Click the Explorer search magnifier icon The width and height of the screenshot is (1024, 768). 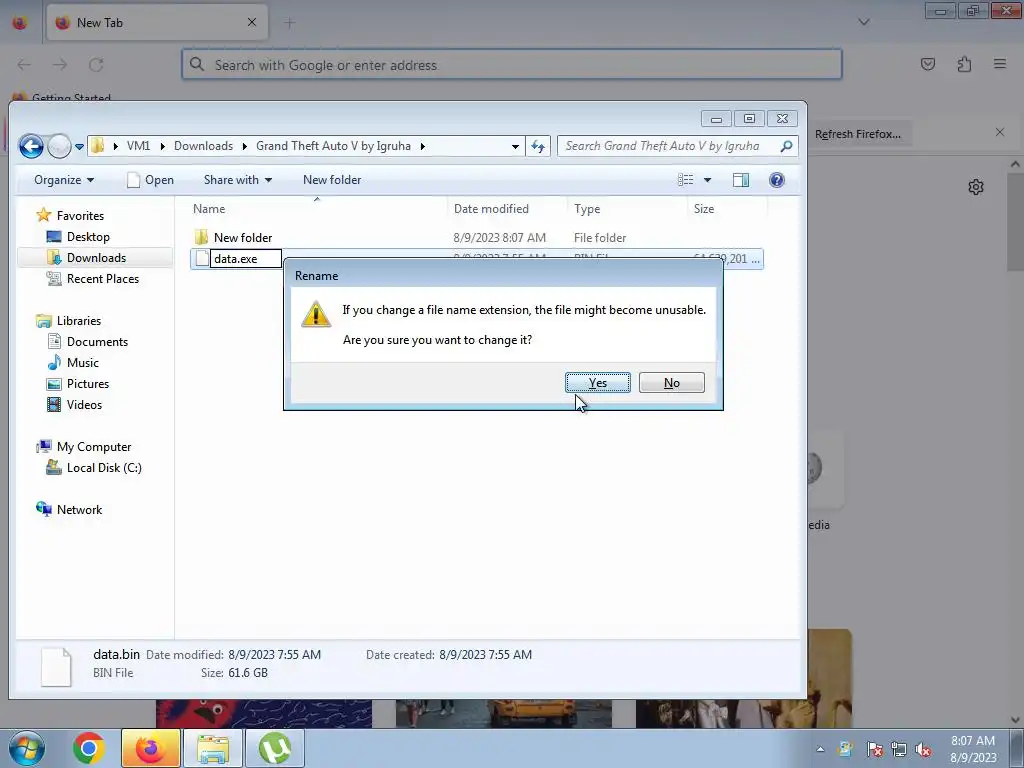tap(786, 146)
